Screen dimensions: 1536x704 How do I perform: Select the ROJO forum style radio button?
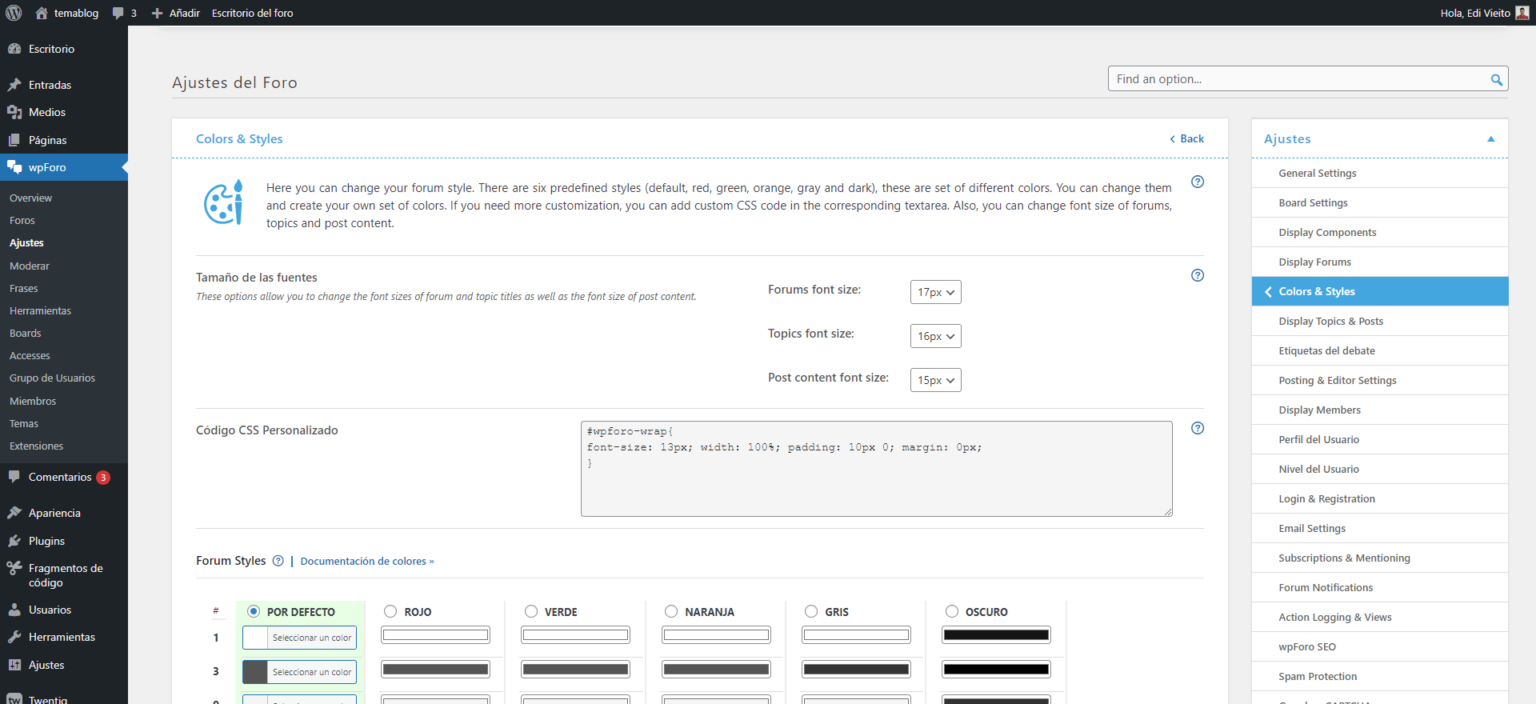click(x=390, y=611)
